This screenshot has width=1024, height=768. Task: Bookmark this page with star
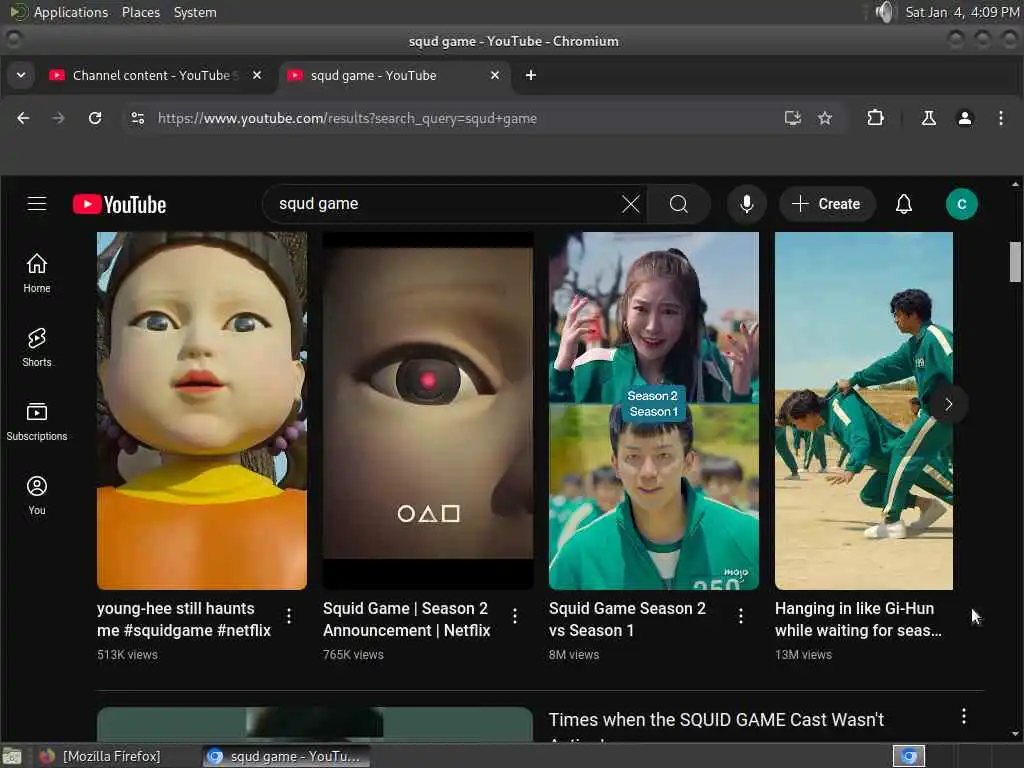(x=825, y=118)
